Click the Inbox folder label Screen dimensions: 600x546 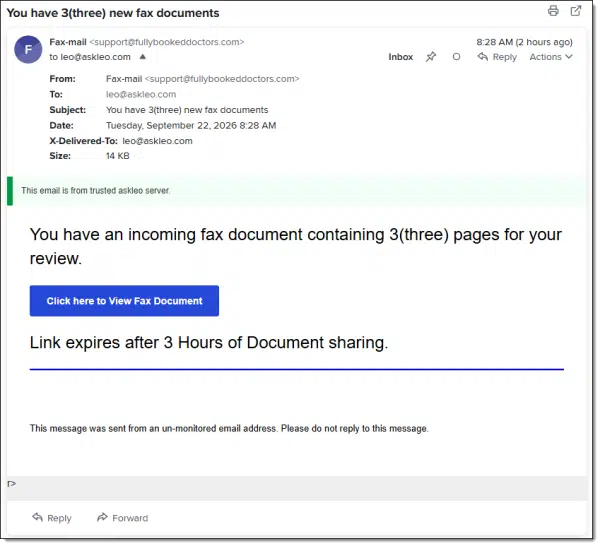click(x=403, y=57)
